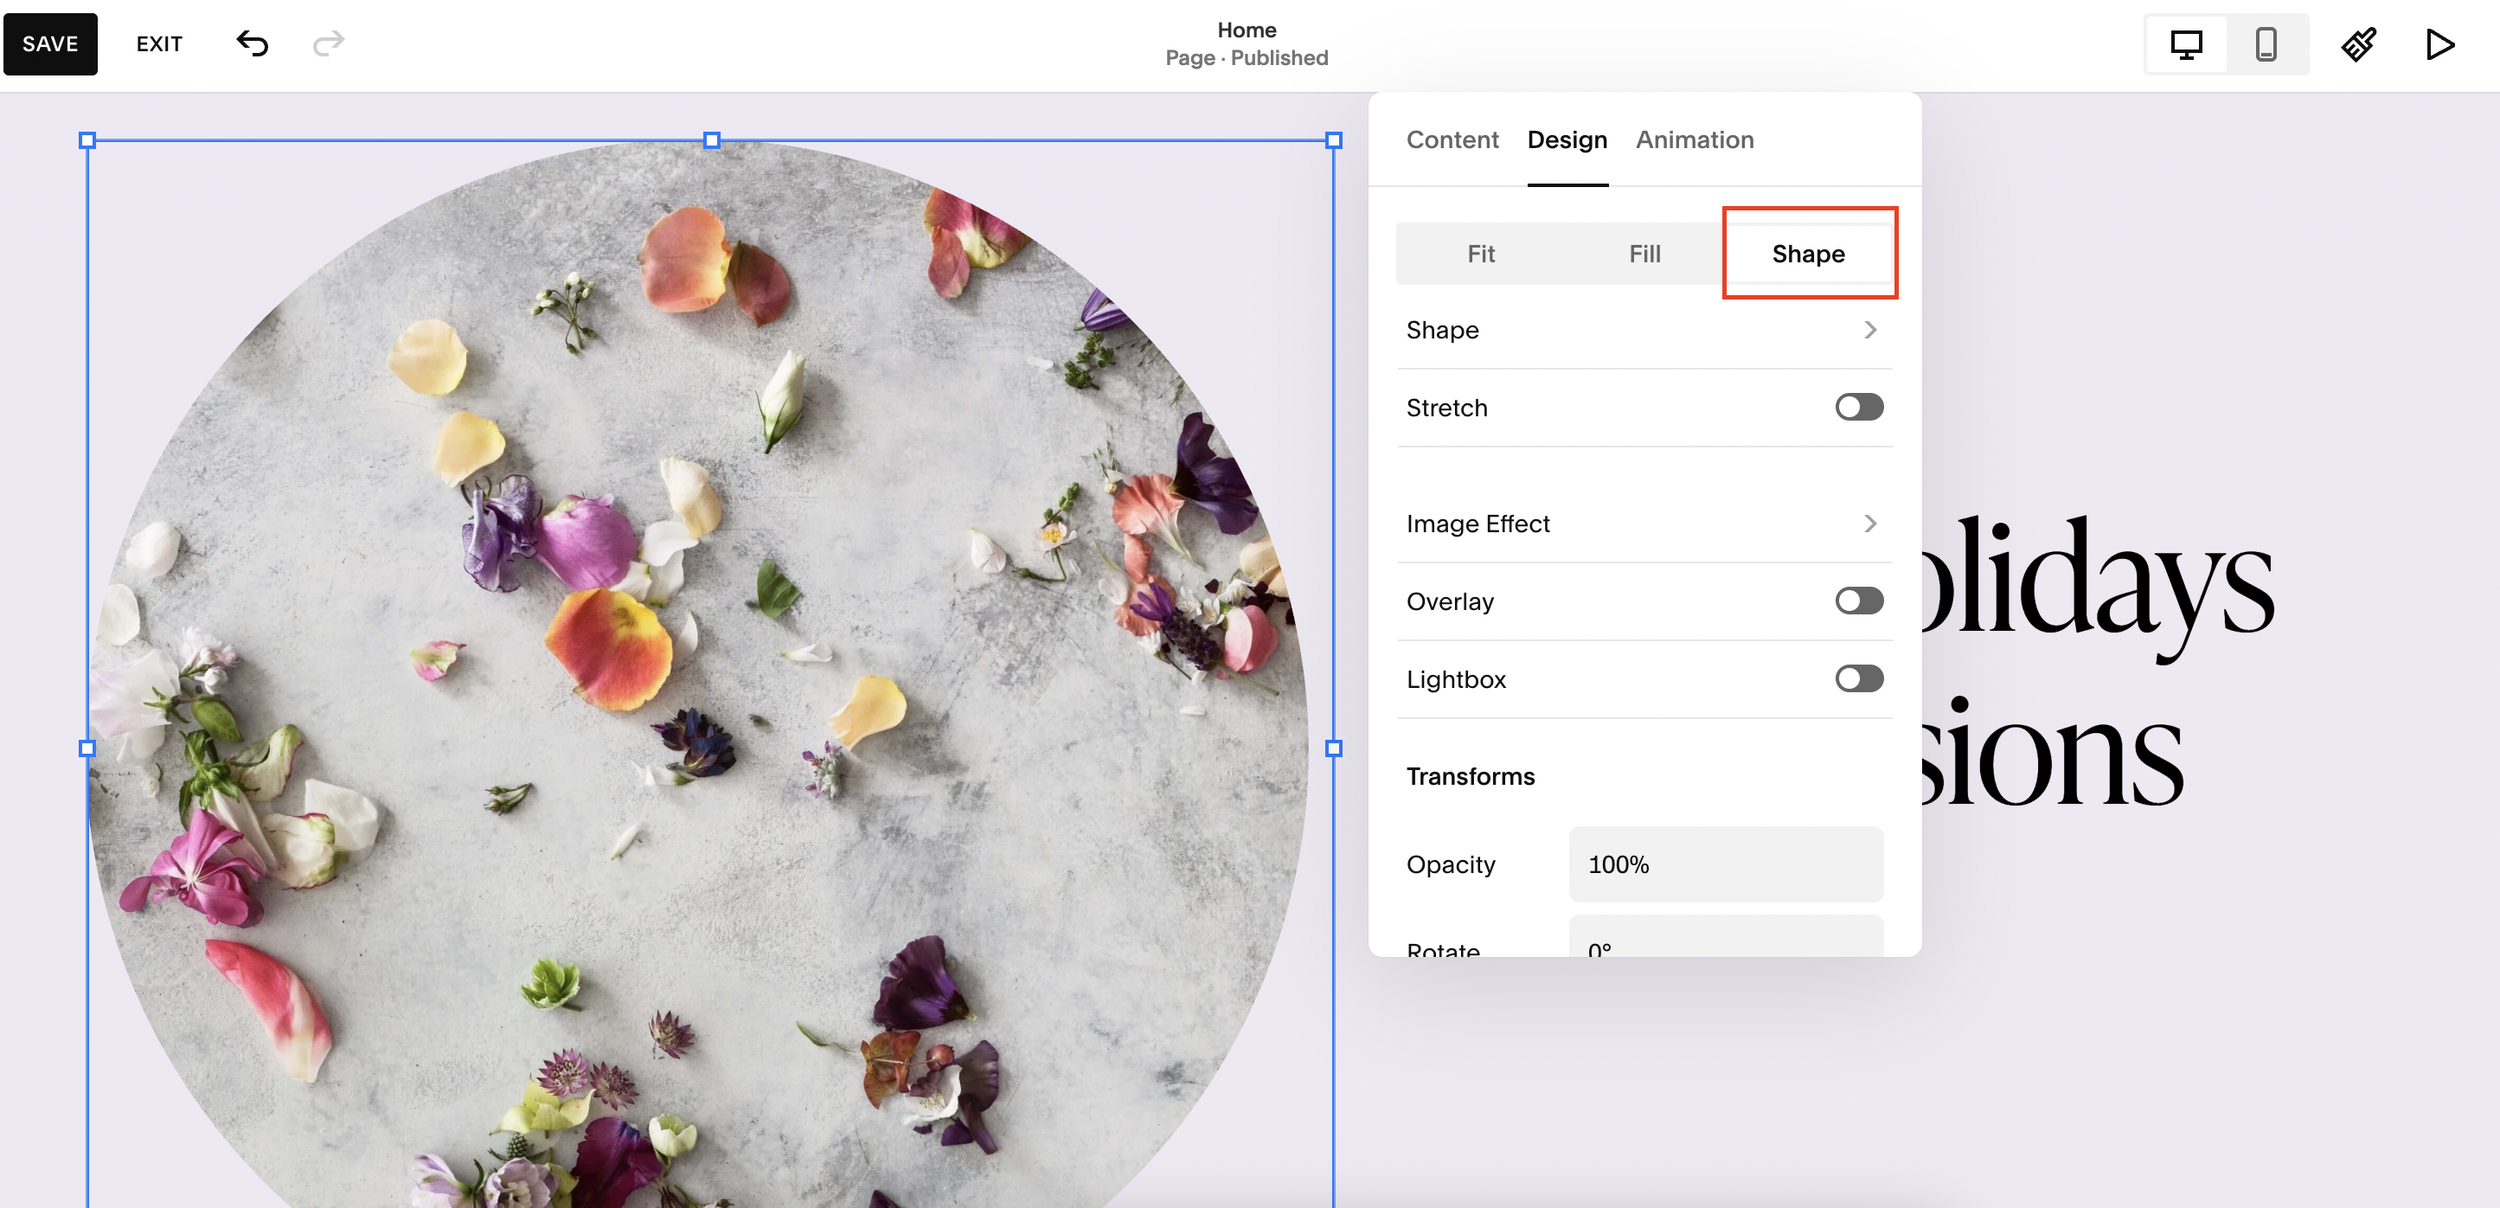Click the 'Home' page title text
2500x1208 pixels.
[x=1247, y=30]
